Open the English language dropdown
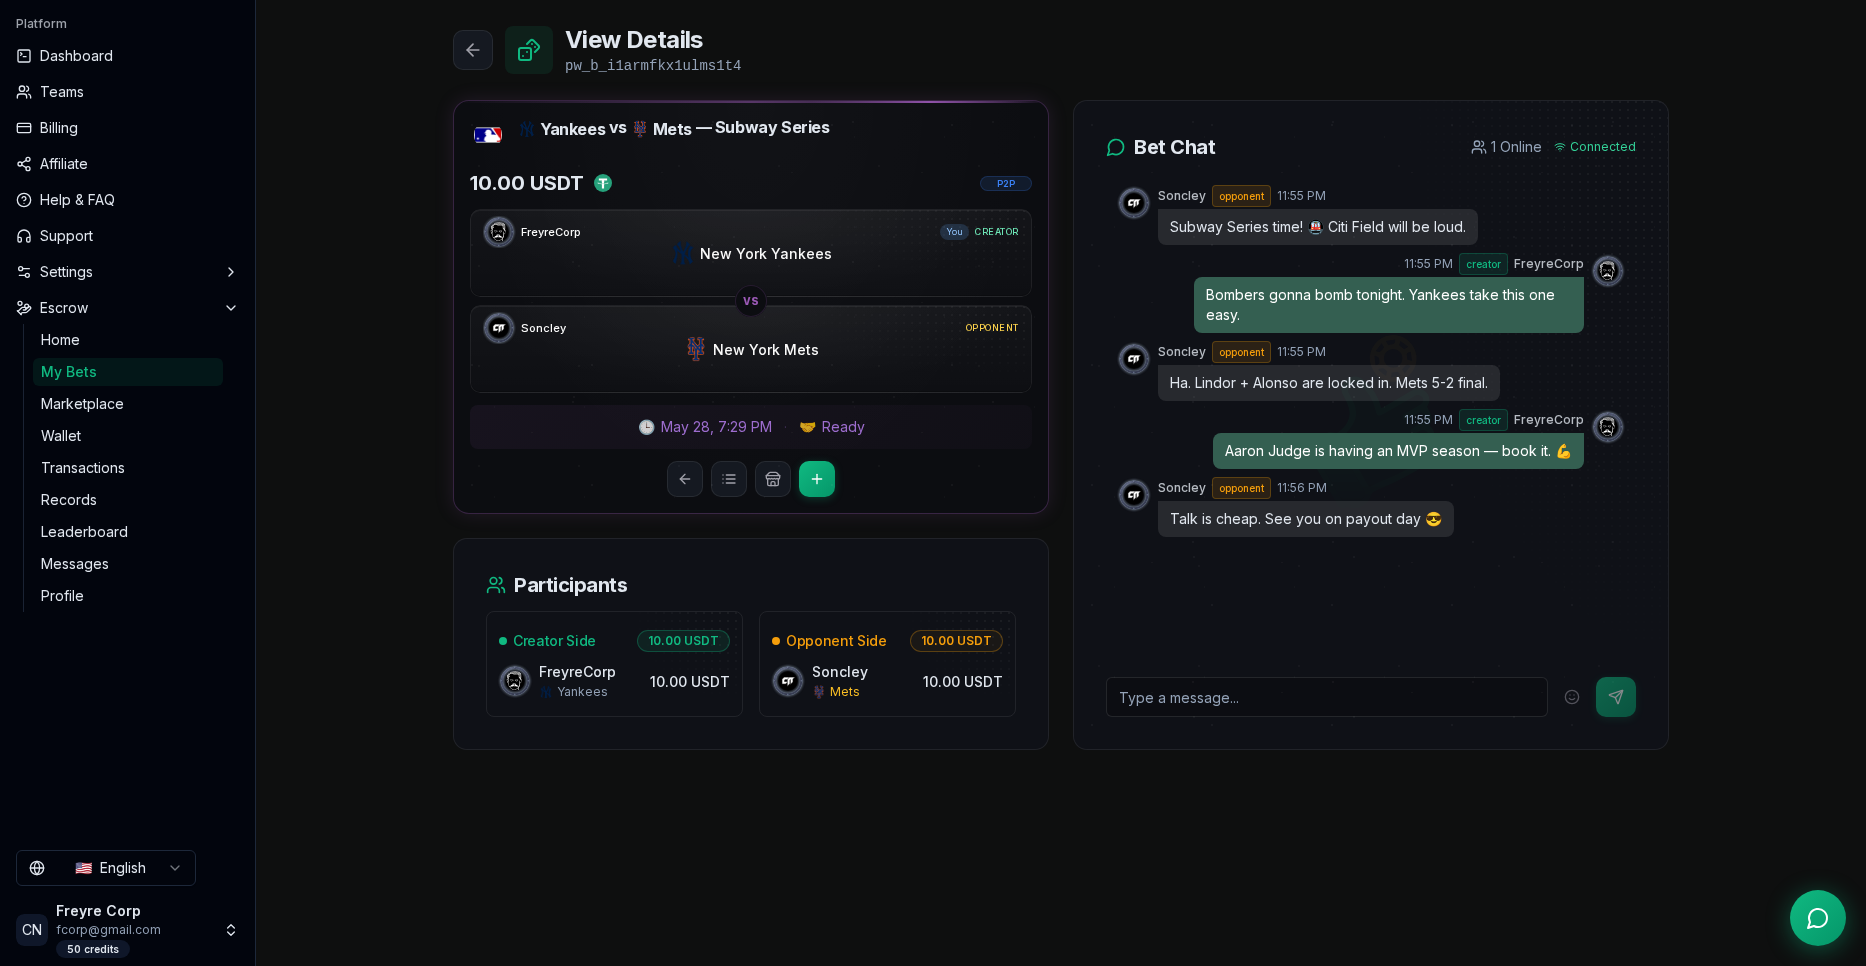This screenshot has width=1866, height=966. tap(106, 868)
